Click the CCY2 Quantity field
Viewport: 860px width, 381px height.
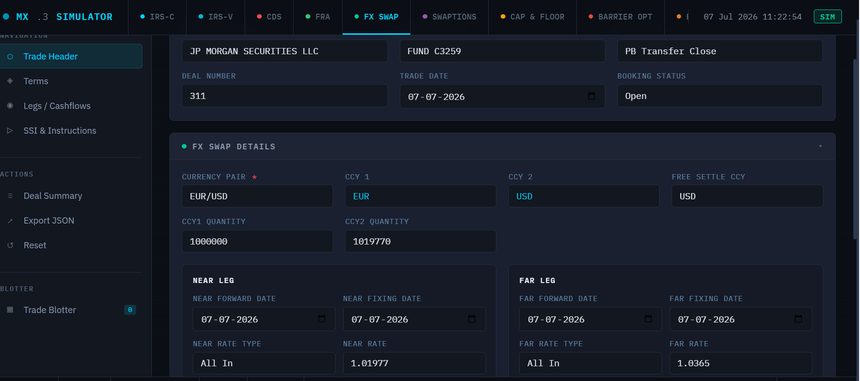pyautogui.click(x=421, y=241)
